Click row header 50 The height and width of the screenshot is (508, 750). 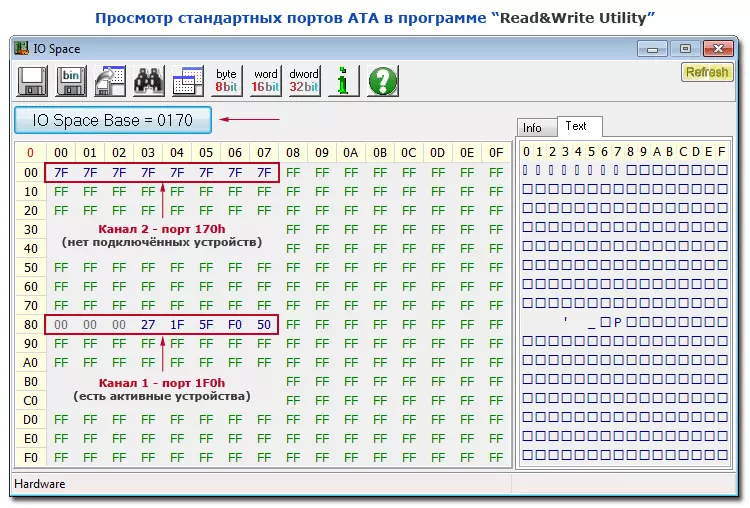point(31,268)
